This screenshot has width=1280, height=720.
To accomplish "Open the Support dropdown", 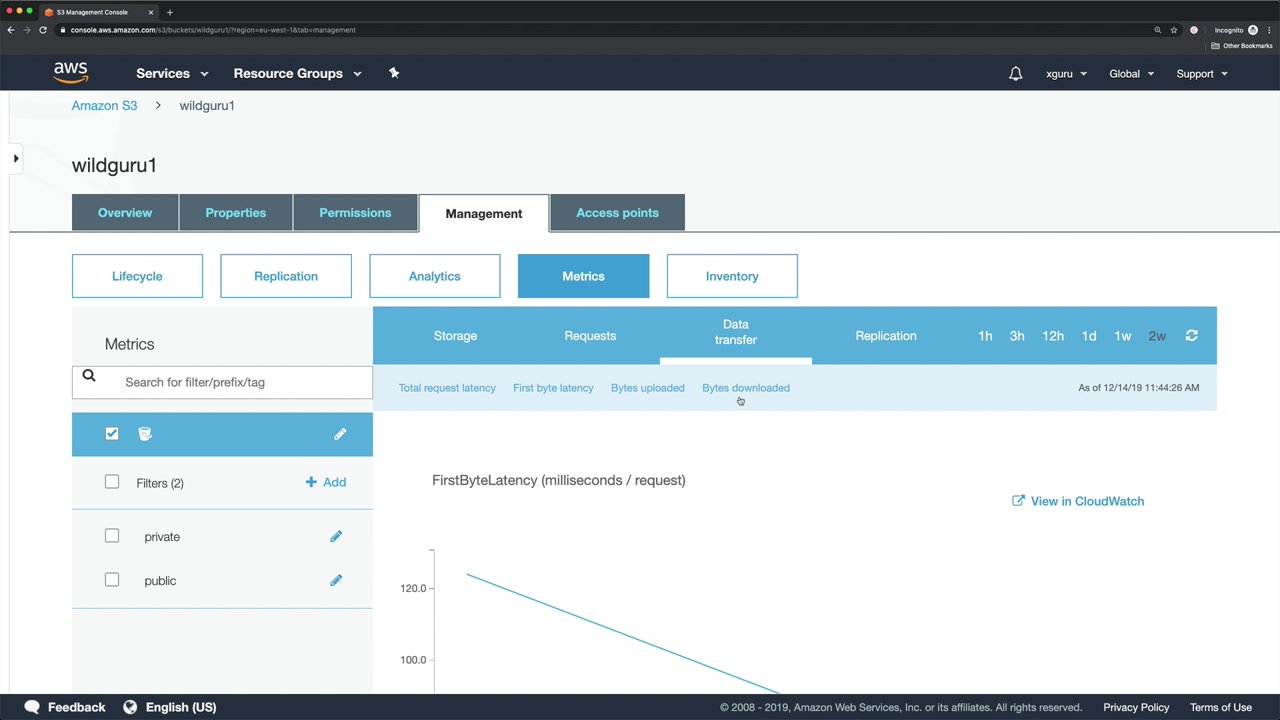I will [x=1201, y=73].
